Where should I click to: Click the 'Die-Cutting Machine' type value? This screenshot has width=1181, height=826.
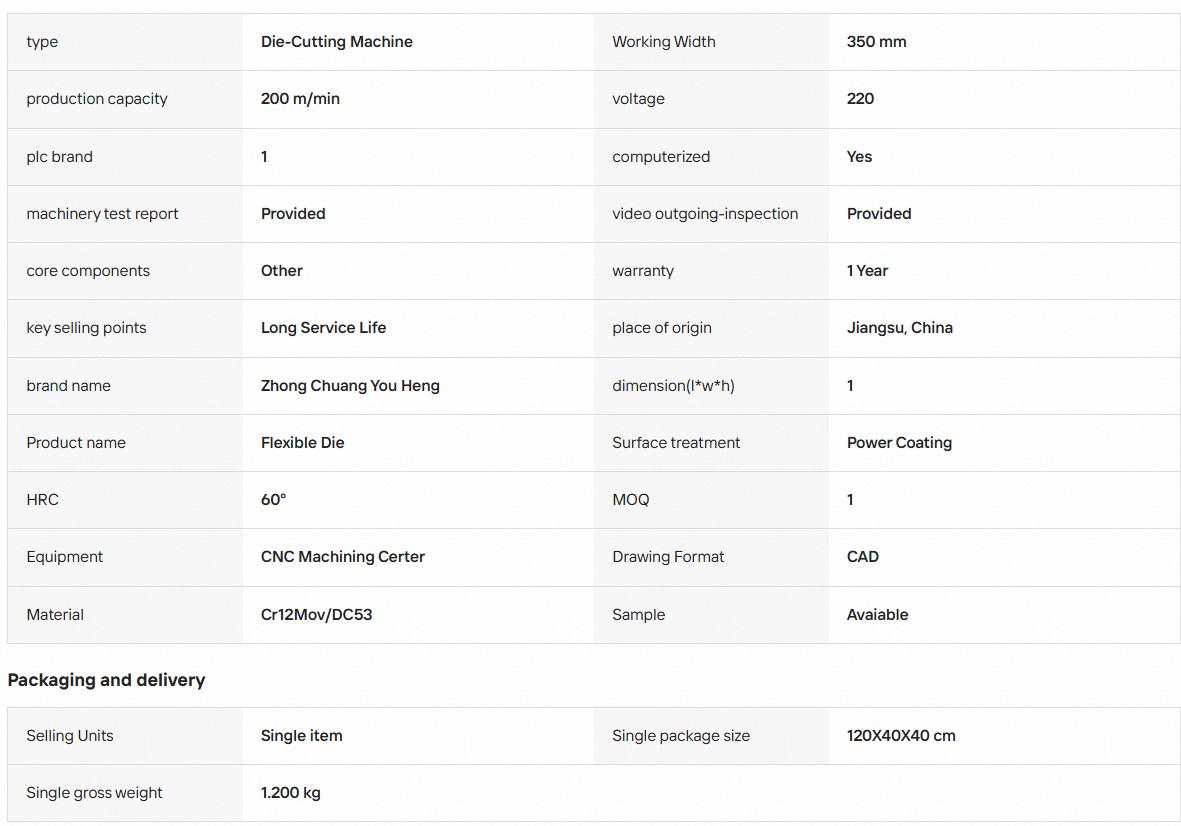pyautogui.click(x=337, y=42)
